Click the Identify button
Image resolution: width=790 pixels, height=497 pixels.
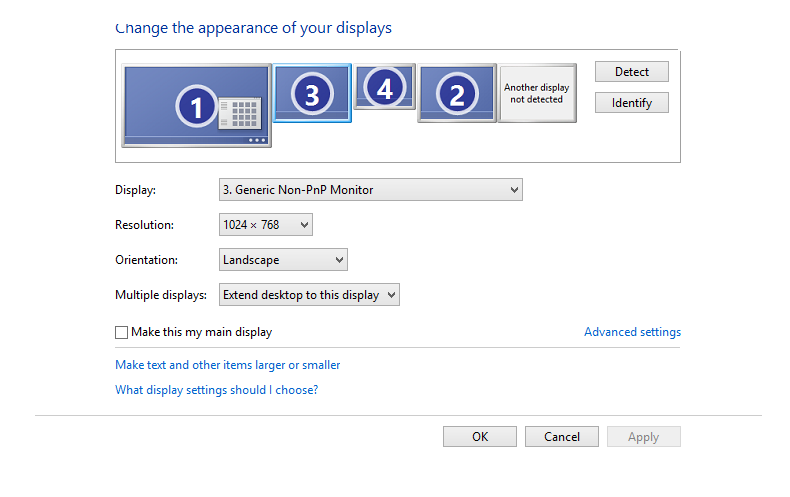632,103
